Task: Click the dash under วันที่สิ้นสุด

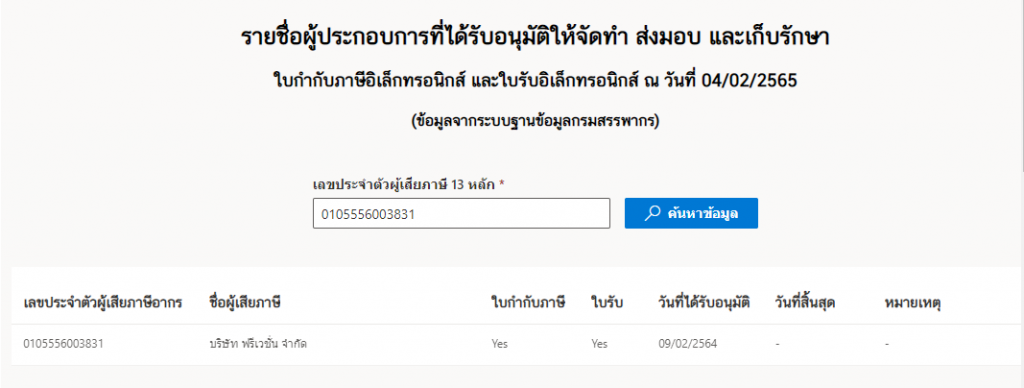Action: click(778, 344)
